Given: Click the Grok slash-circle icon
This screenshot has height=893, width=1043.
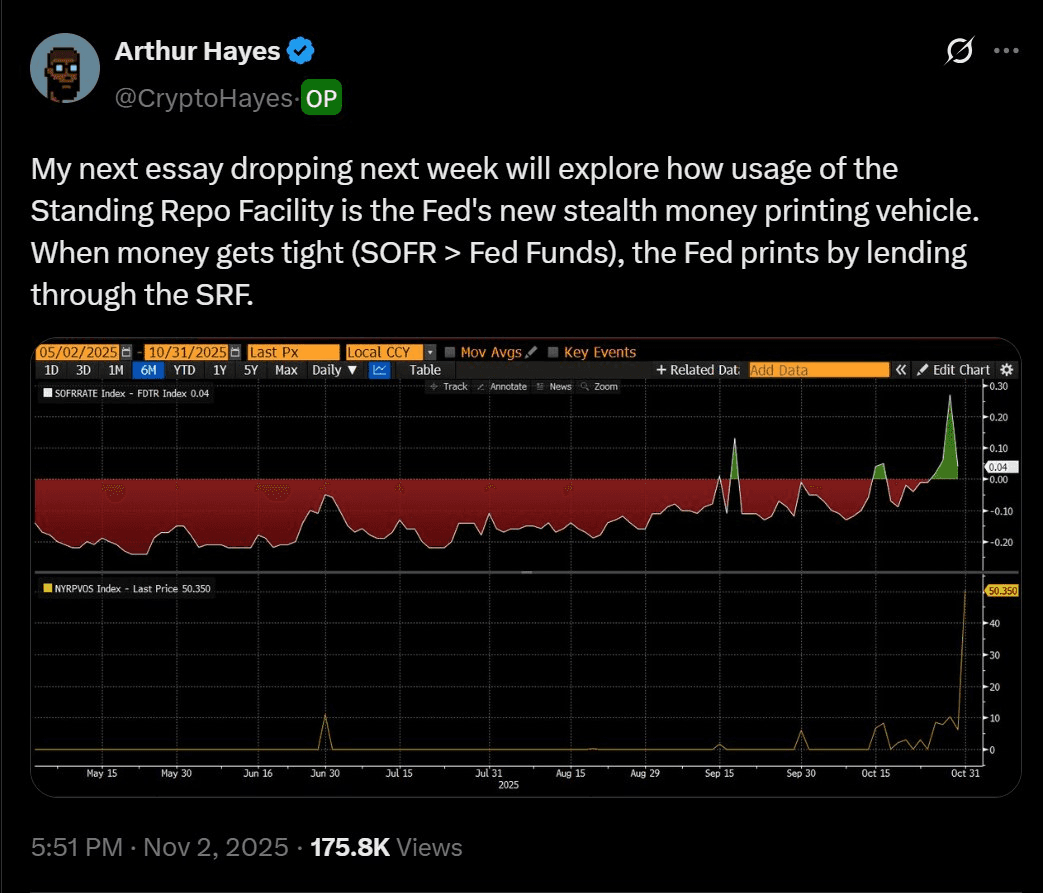Looking at the screenshot, I should [960, 51].
